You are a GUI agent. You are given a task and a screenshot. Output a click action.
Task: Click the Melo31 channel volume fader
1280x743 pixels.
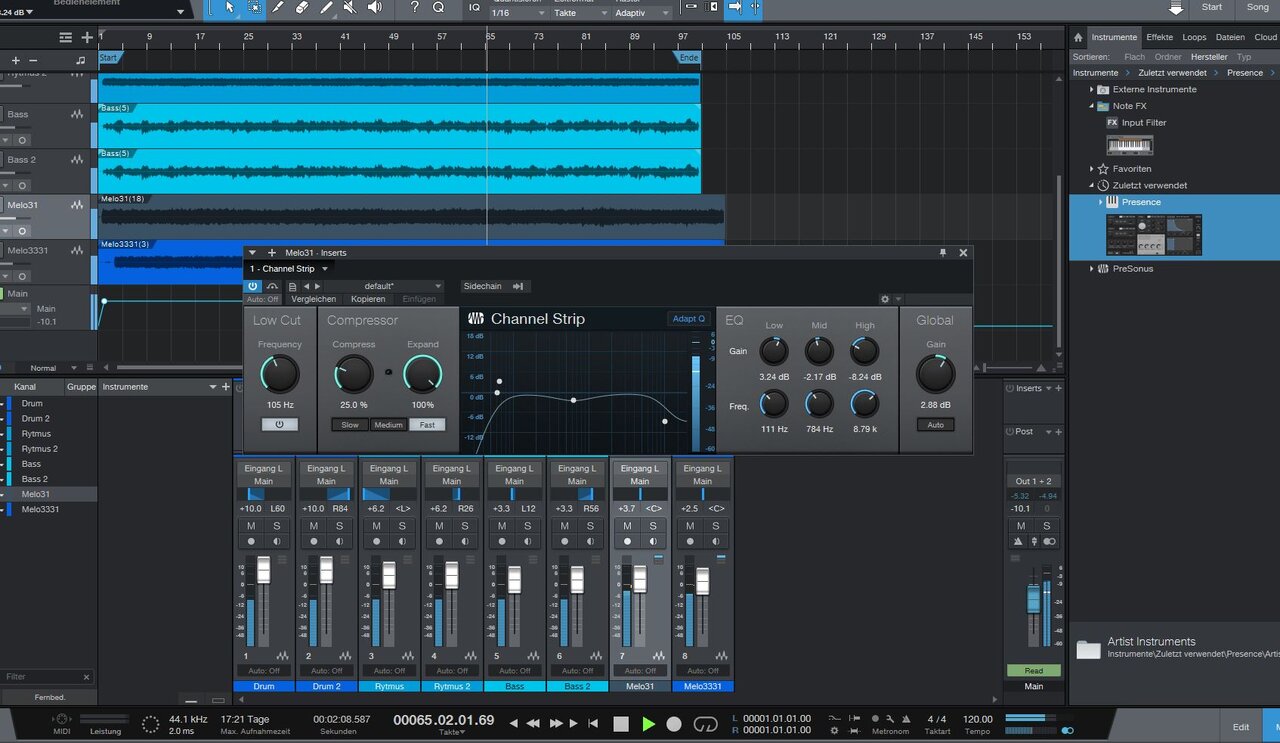coord(640,579)
